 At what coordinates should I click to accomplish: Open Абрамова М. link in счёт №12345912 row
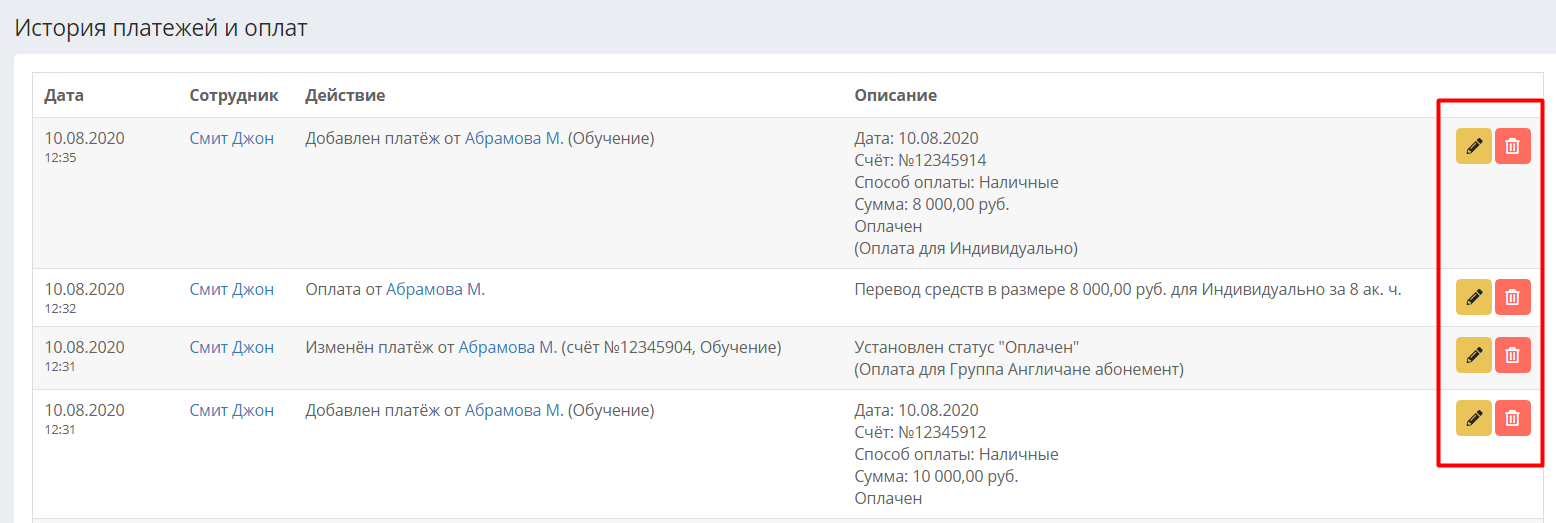[x=514, y=410]
